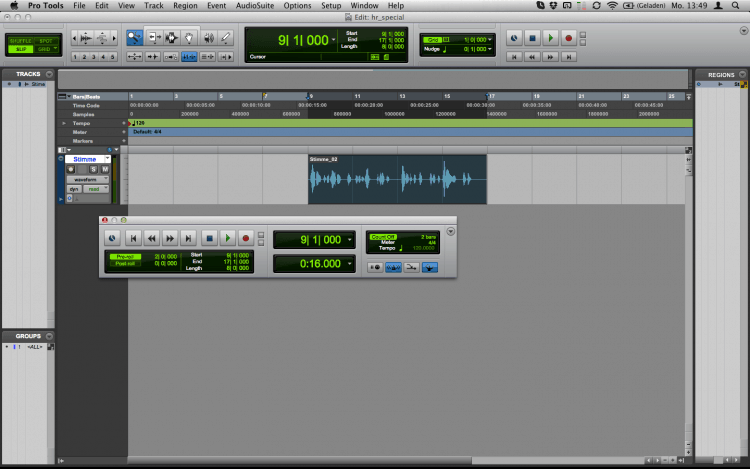Toggle Conductor tempo ruler button
The height and width of the screenshot is (469, 750).
430,267
